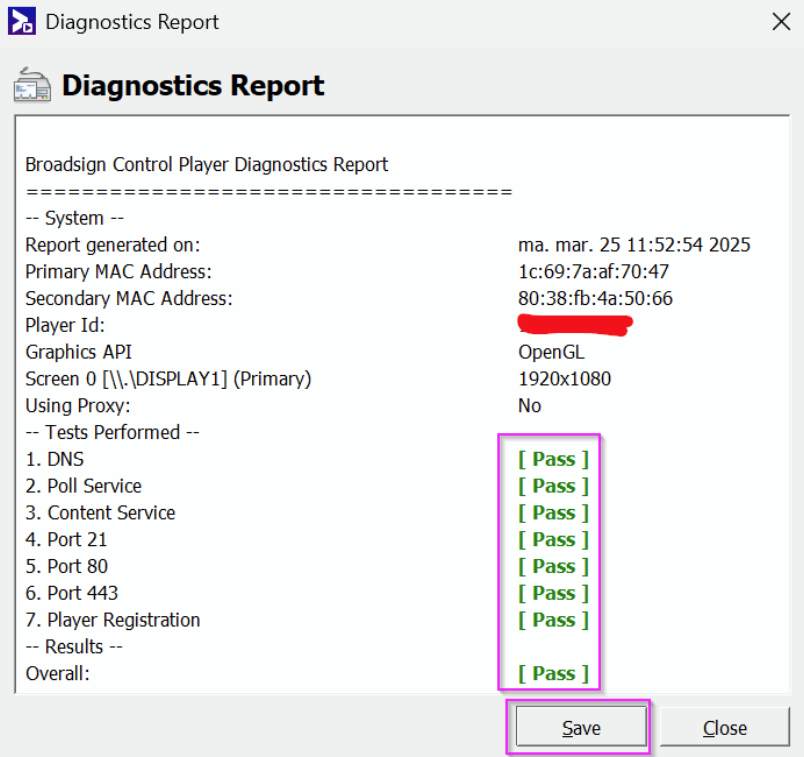
Task: Click the report generated date value
Action: coord(634,245)
